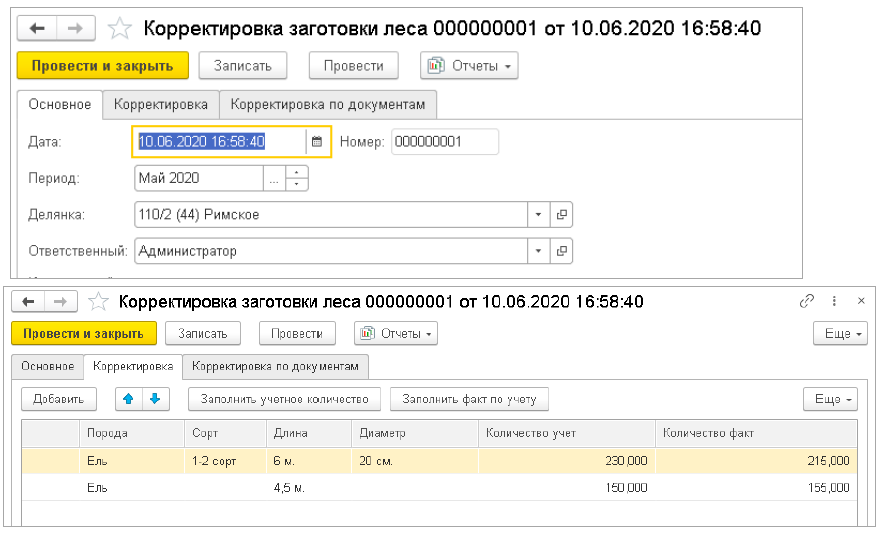Image resolution: width=880 pixels, height=533 pixels.
Task: Click the Период stepper arrows
Action: click(x=297, y=178)
